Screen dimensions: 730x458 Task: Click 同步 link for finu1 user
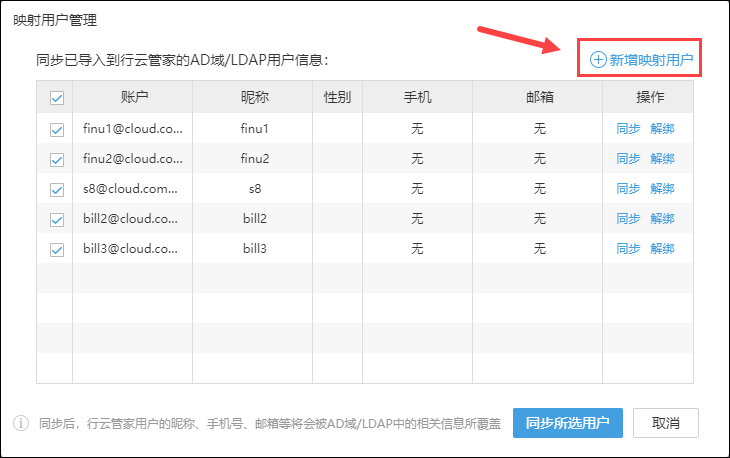pos(628,128)
